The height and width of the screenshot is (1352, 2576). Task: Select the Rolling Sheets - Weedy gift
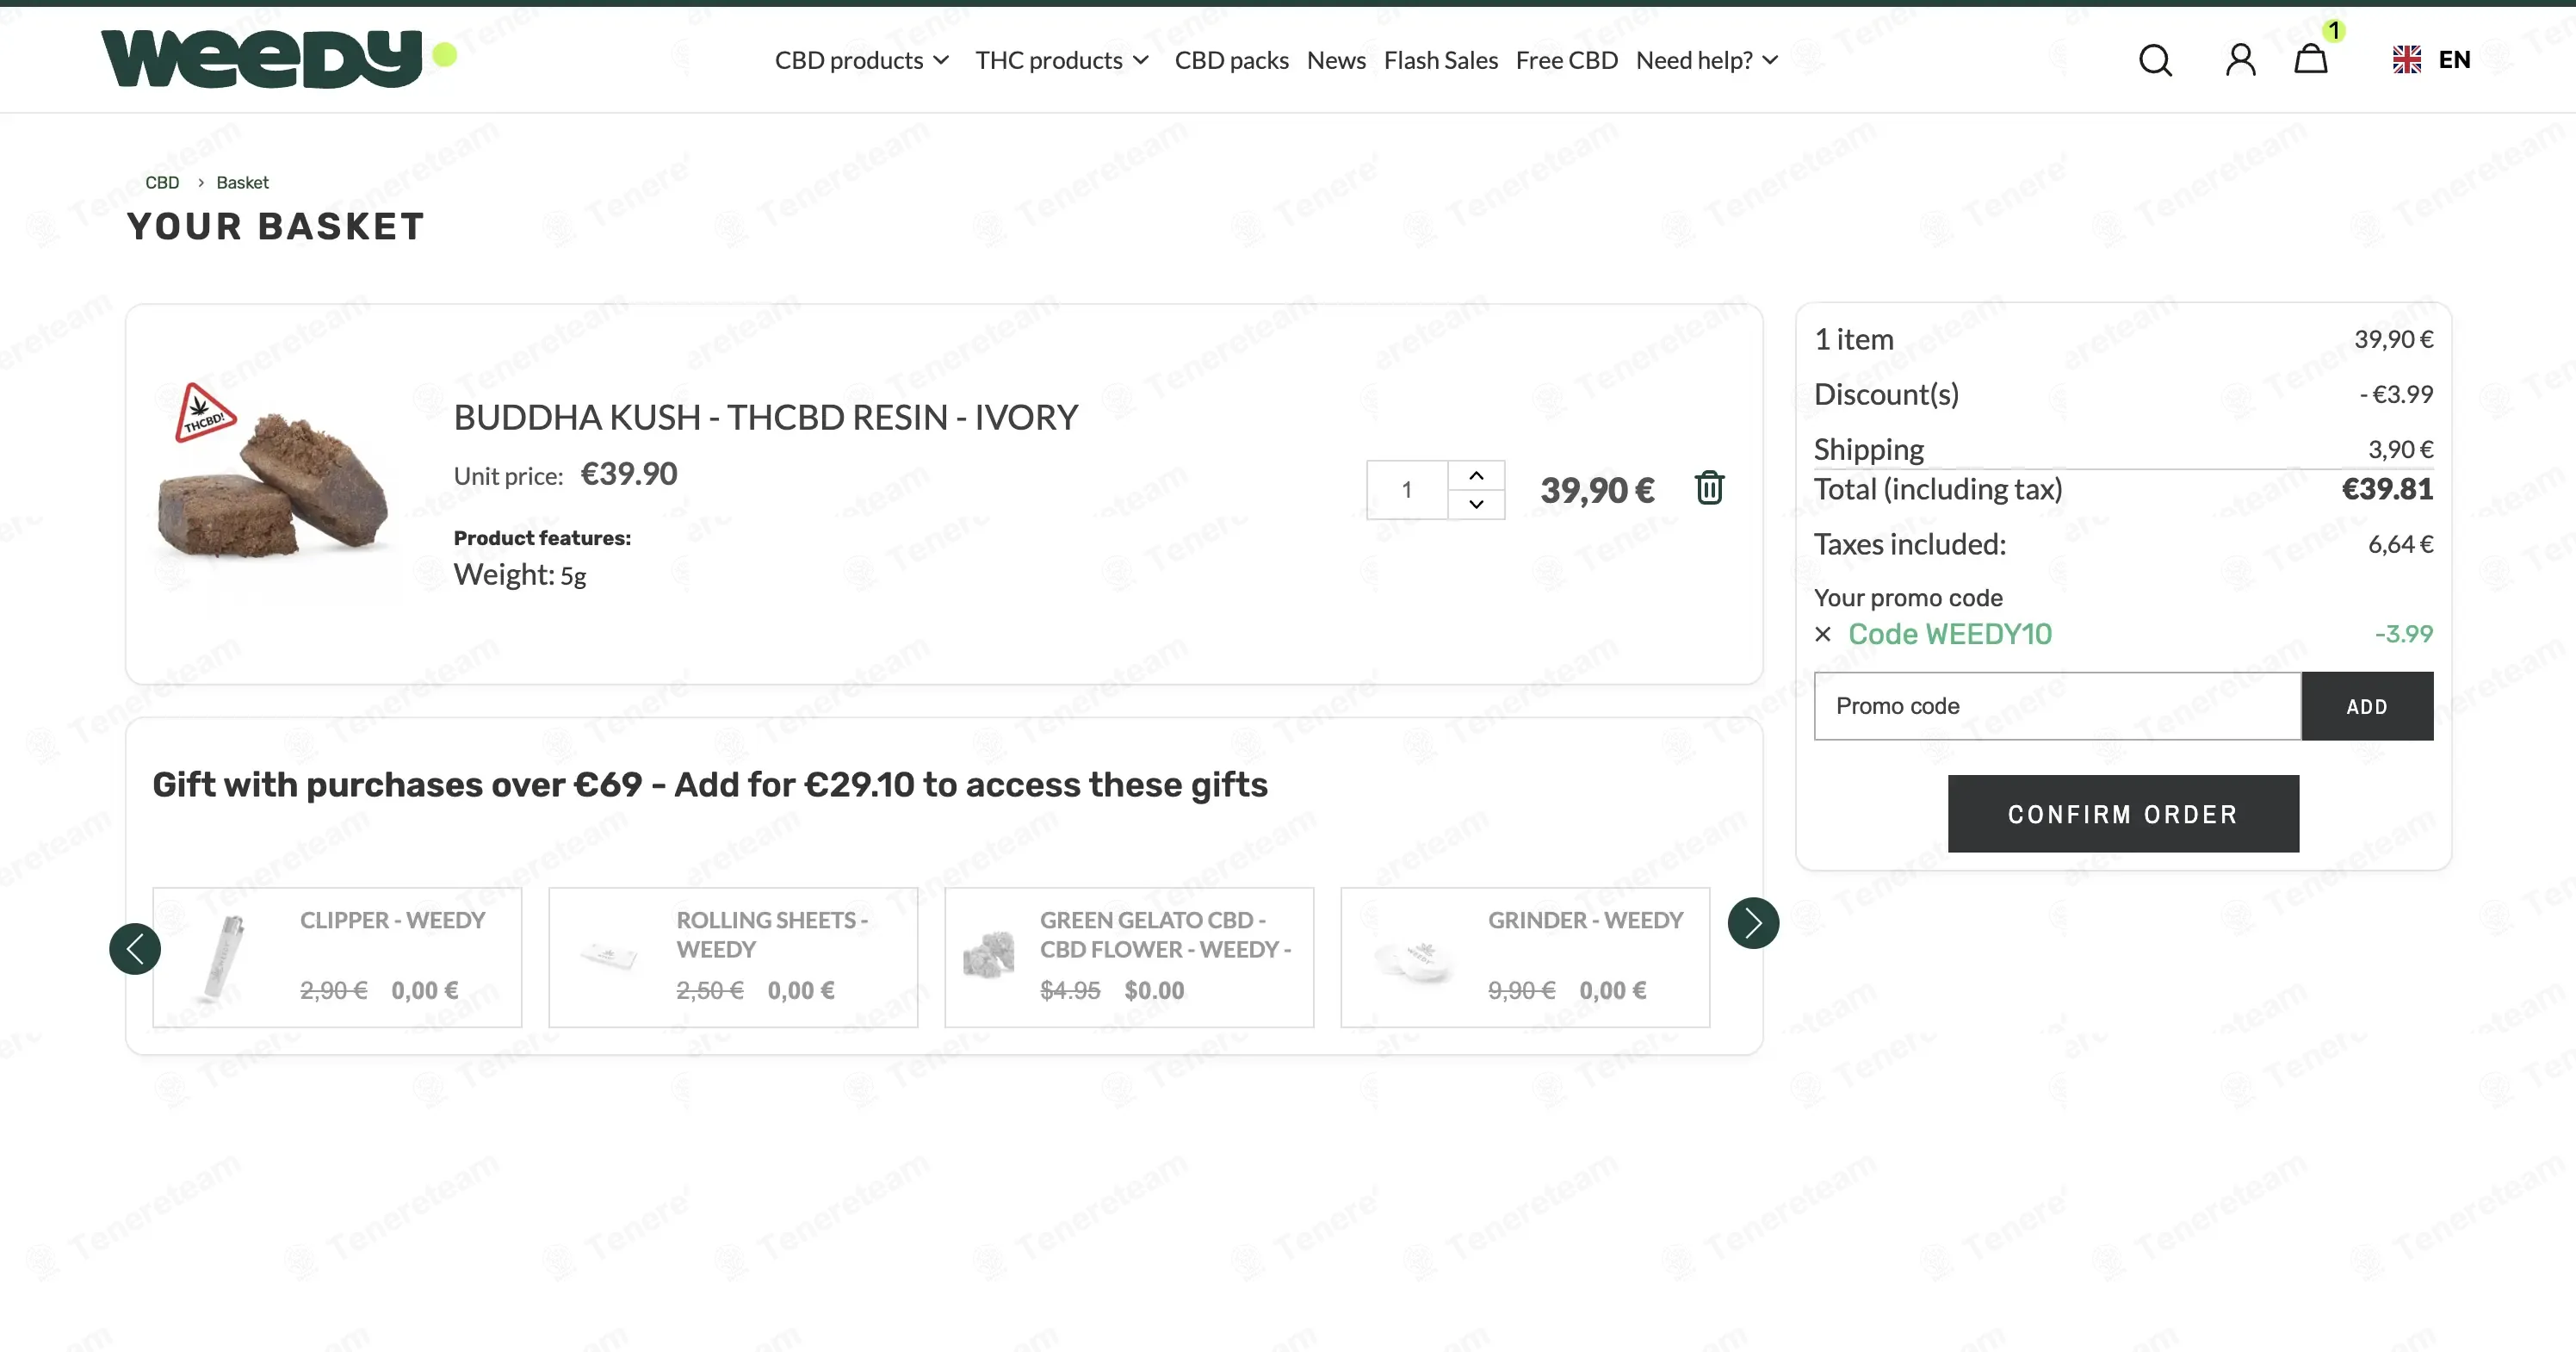click(x=733, y=957)
